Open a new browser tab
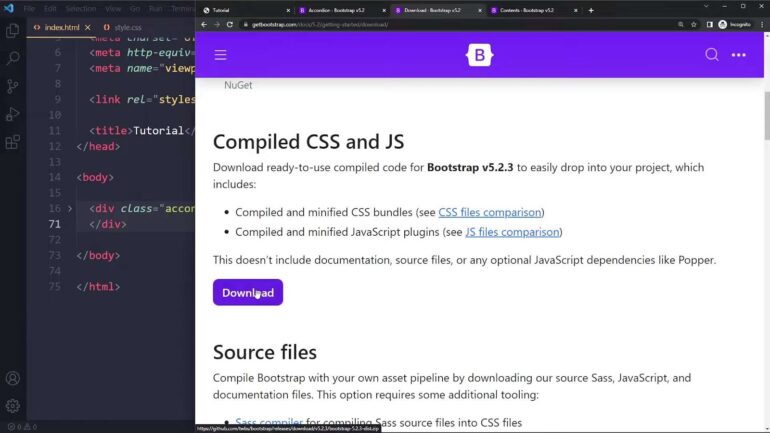770x433 pixels. tap(591, 10)
